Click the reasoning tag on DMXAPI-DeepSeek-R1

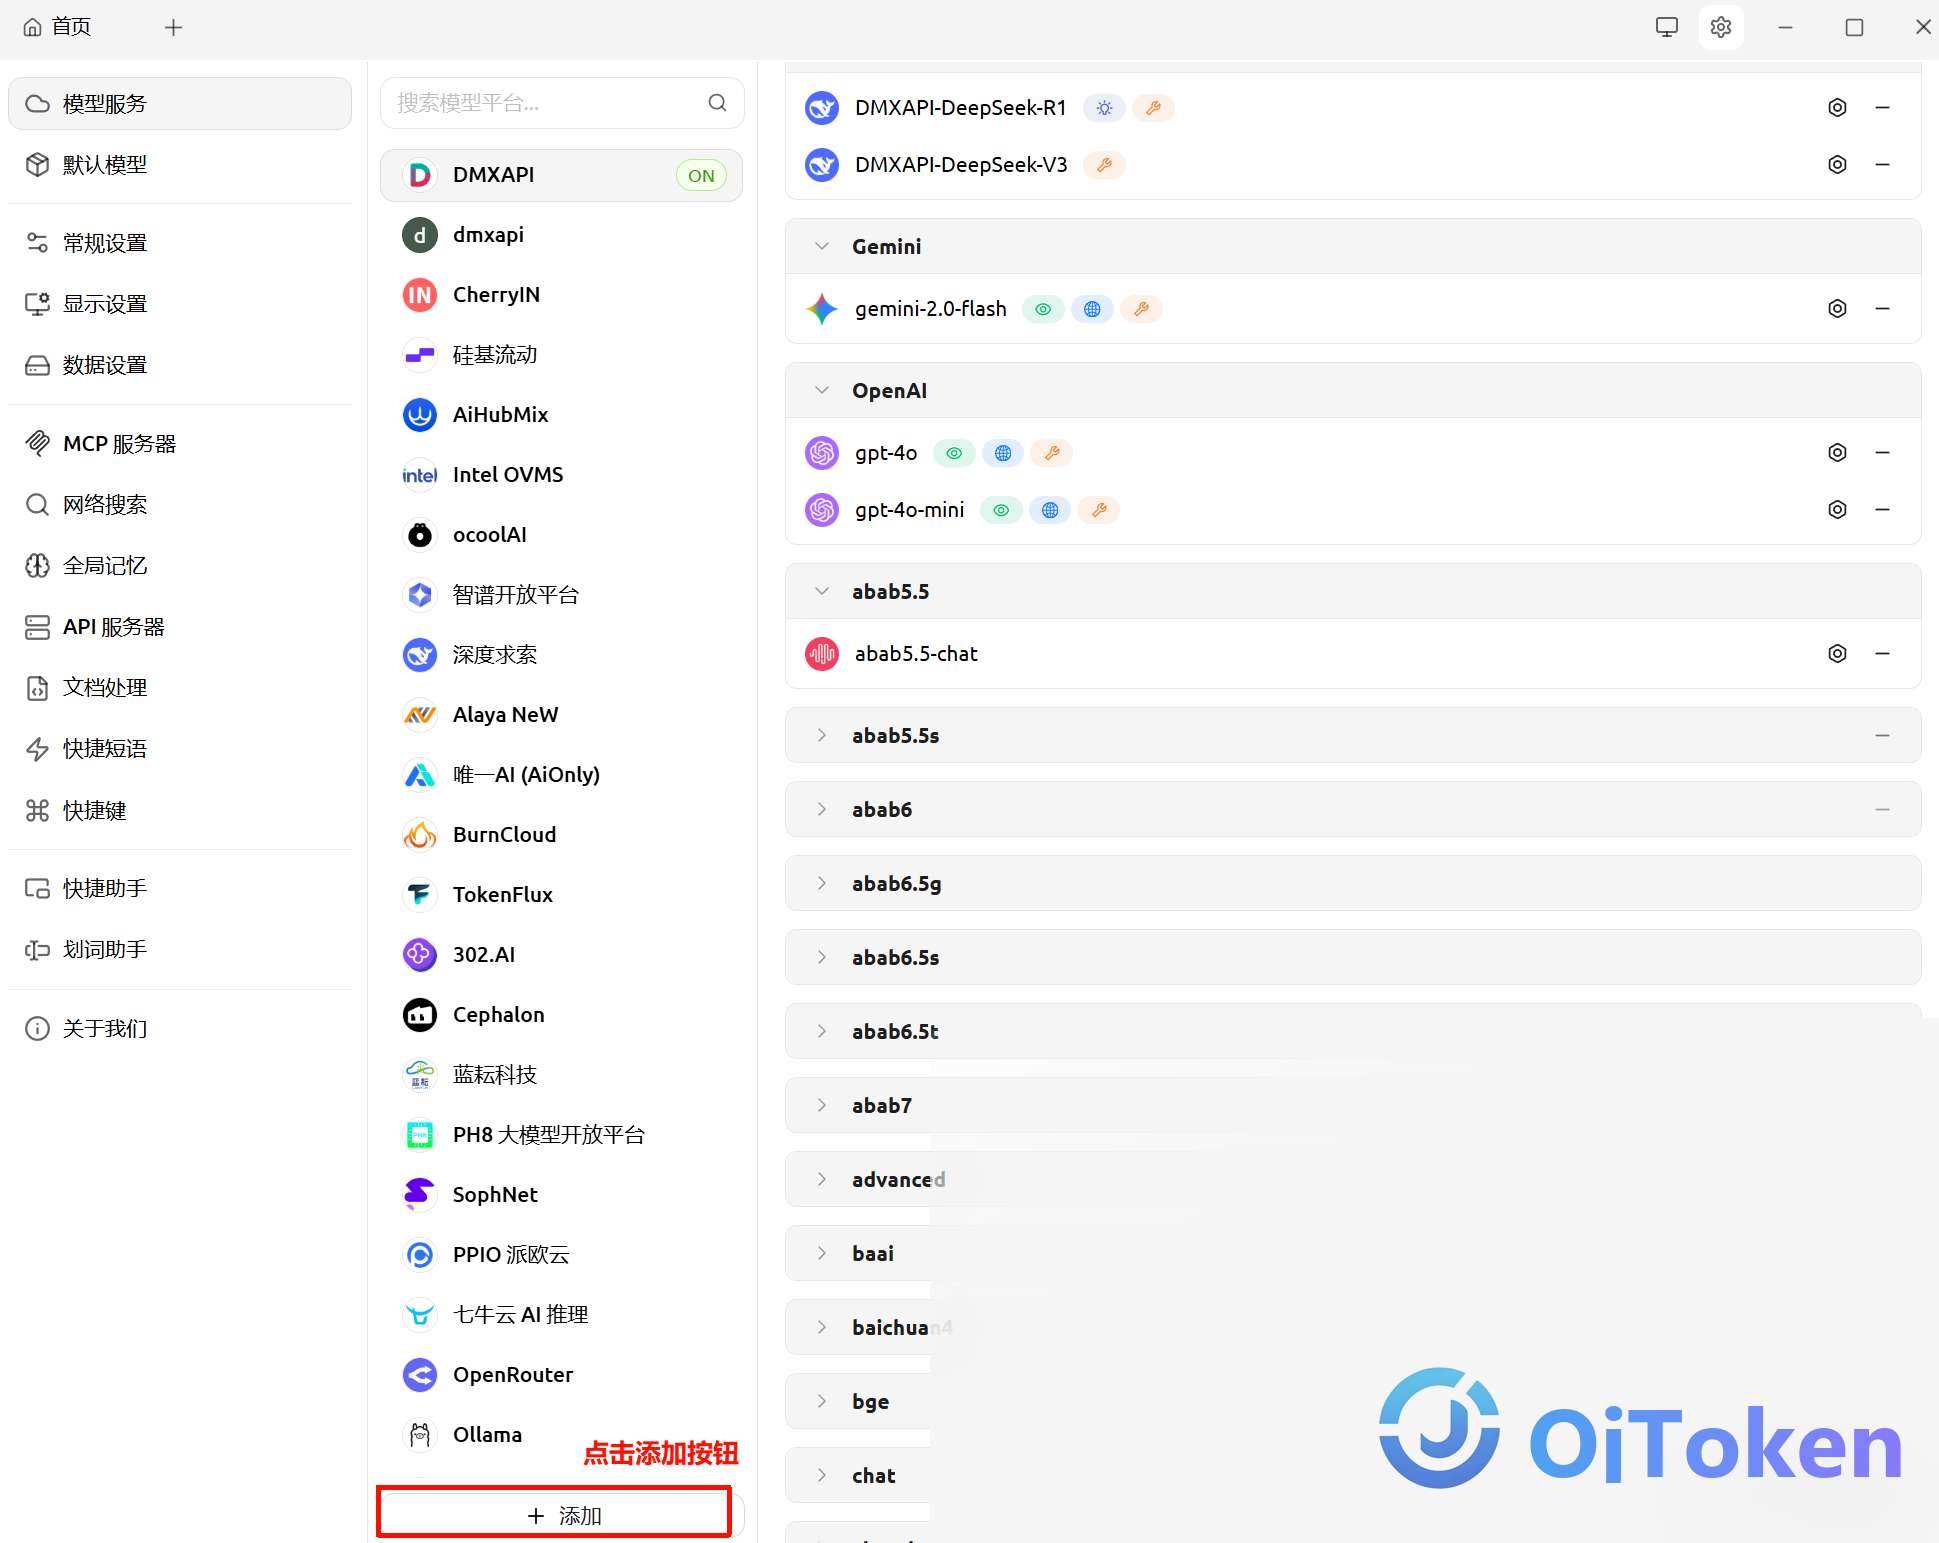click(1105, 108)
